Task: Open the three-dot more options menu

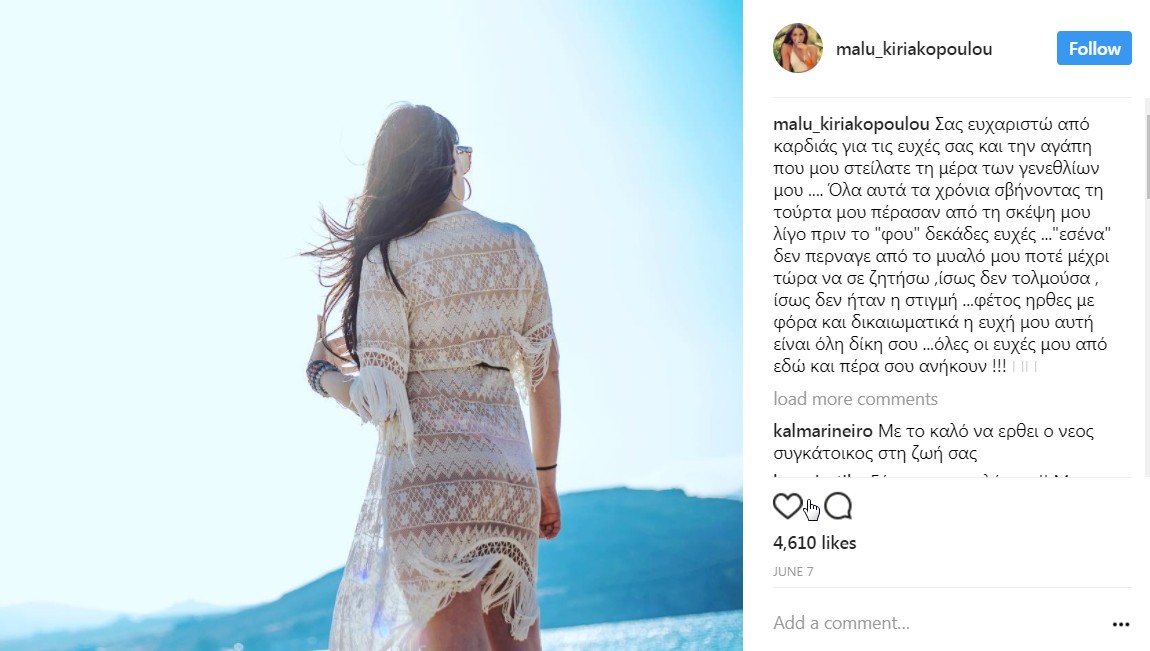Action: tap(1121, 624)
